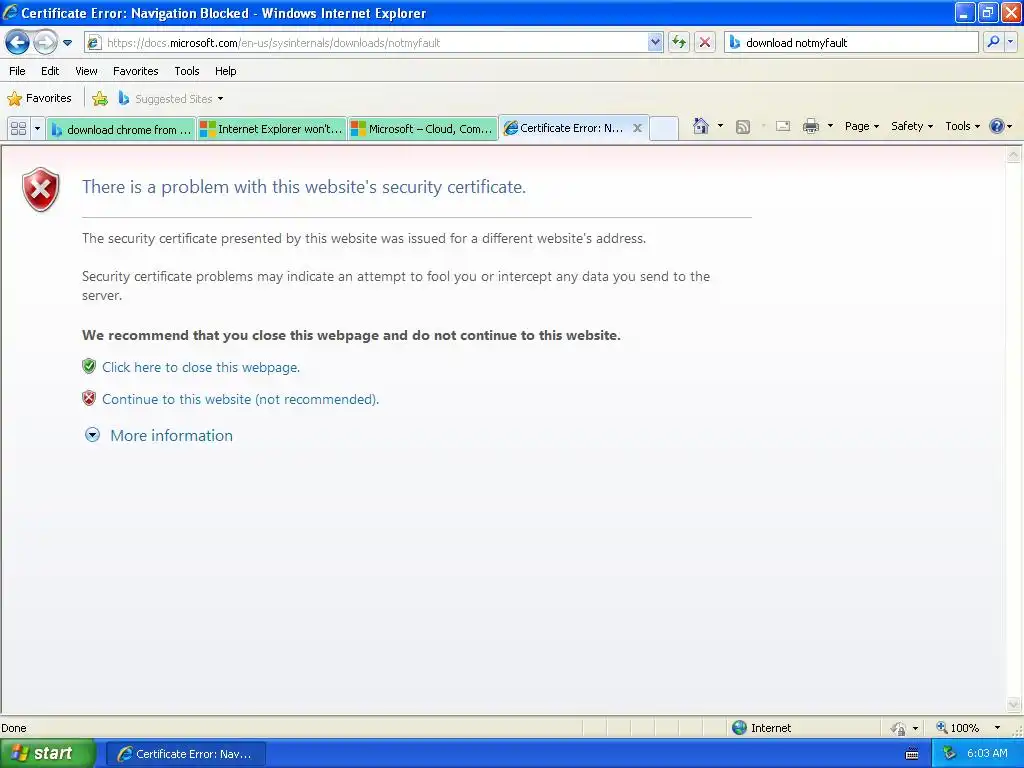The height and width of the screenshot is (768, 1024).
Task: Click 'Click here to close this webpage' link
Action: [200, 367]
